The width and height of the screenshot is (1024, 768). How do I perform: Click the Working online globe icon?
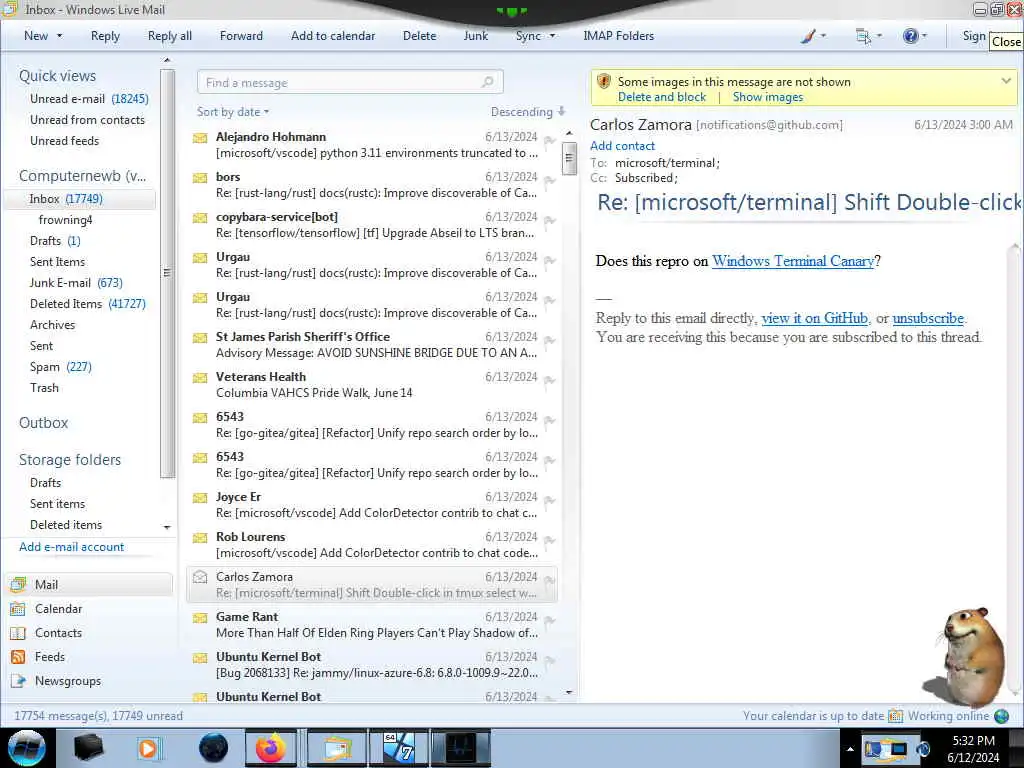coord(1001,716)
